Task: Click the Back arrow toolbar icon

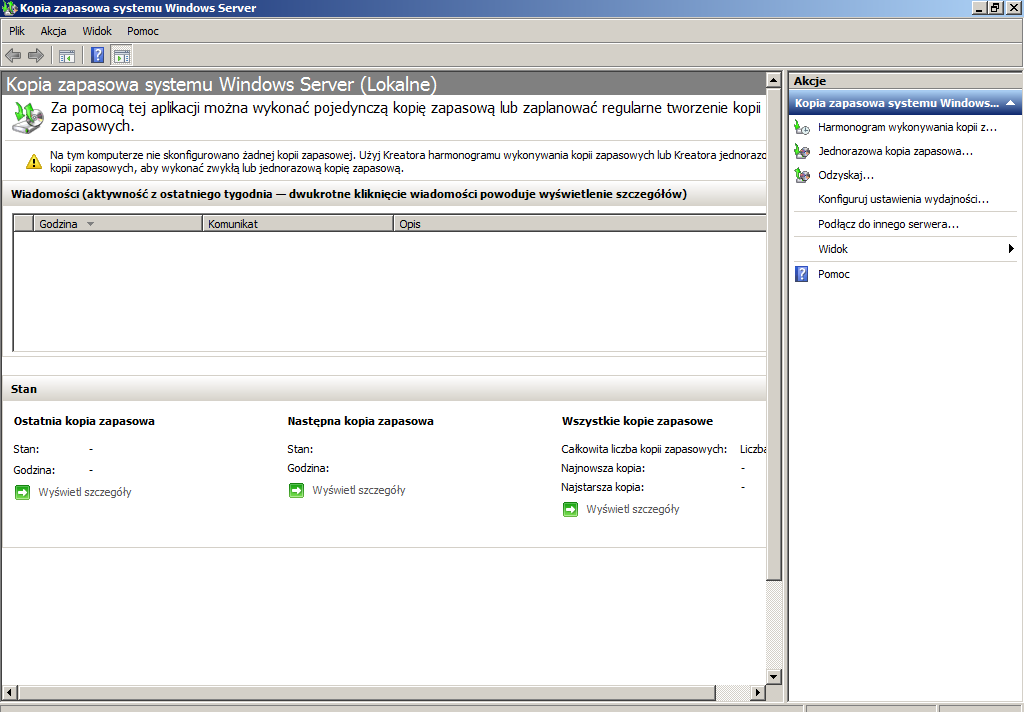Action: 13,56
